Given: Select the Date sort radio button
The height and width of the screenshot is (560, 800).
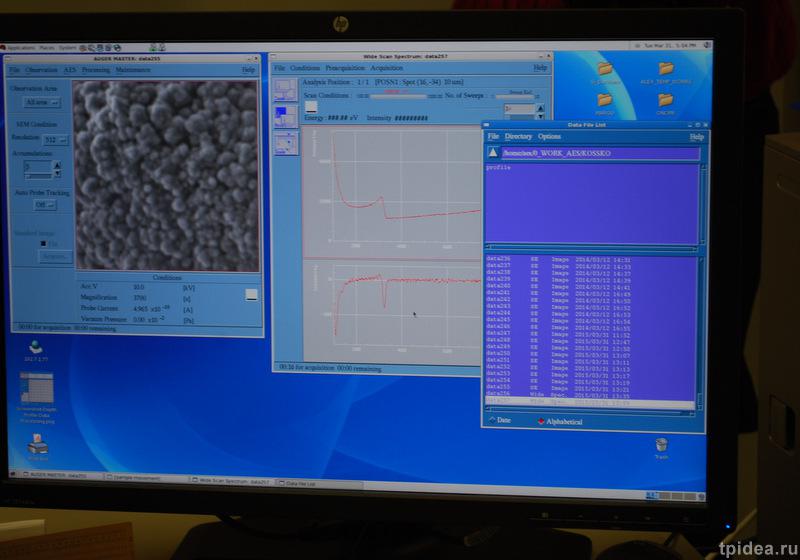Looking at the screenshot, I should pyautogui.click(x=500, y=420).
